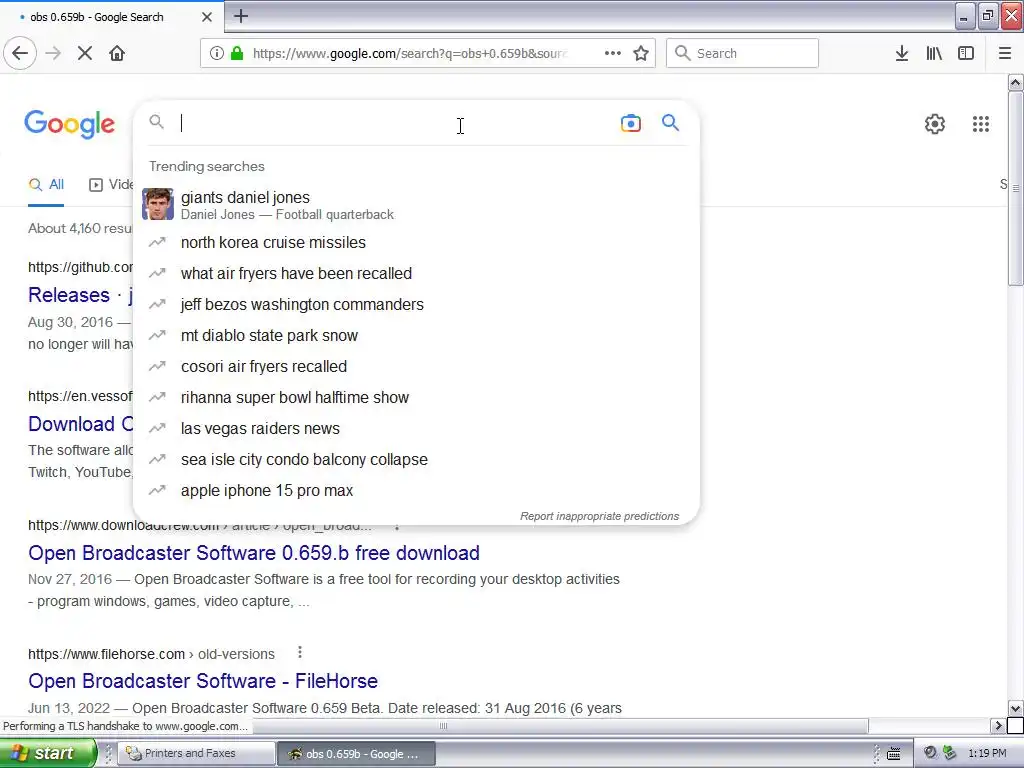The height and width of the screenshot is (768, 1024).
Task: Go back with the browser back arrow
Action: tap(20, 53)
